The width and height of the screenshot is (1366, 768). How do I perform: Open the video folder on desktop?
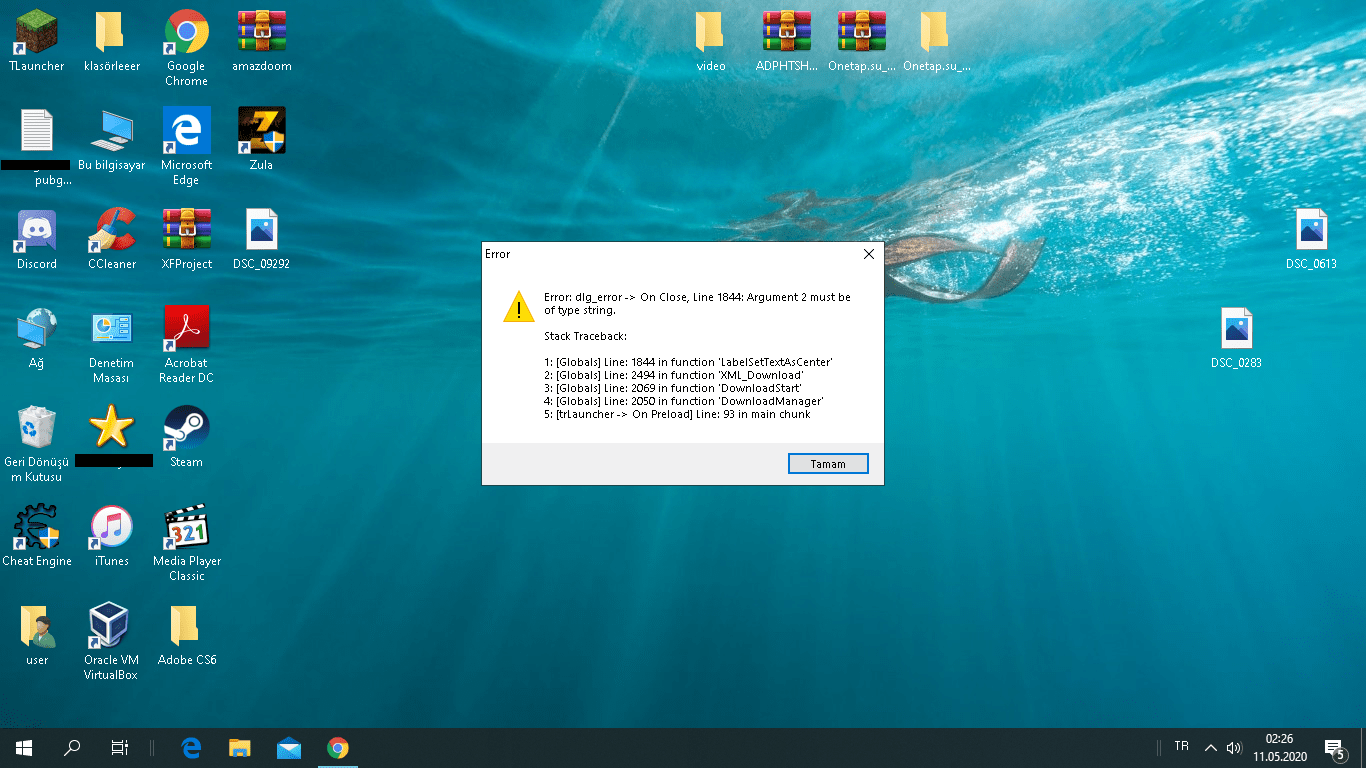(x=710, y=42)
